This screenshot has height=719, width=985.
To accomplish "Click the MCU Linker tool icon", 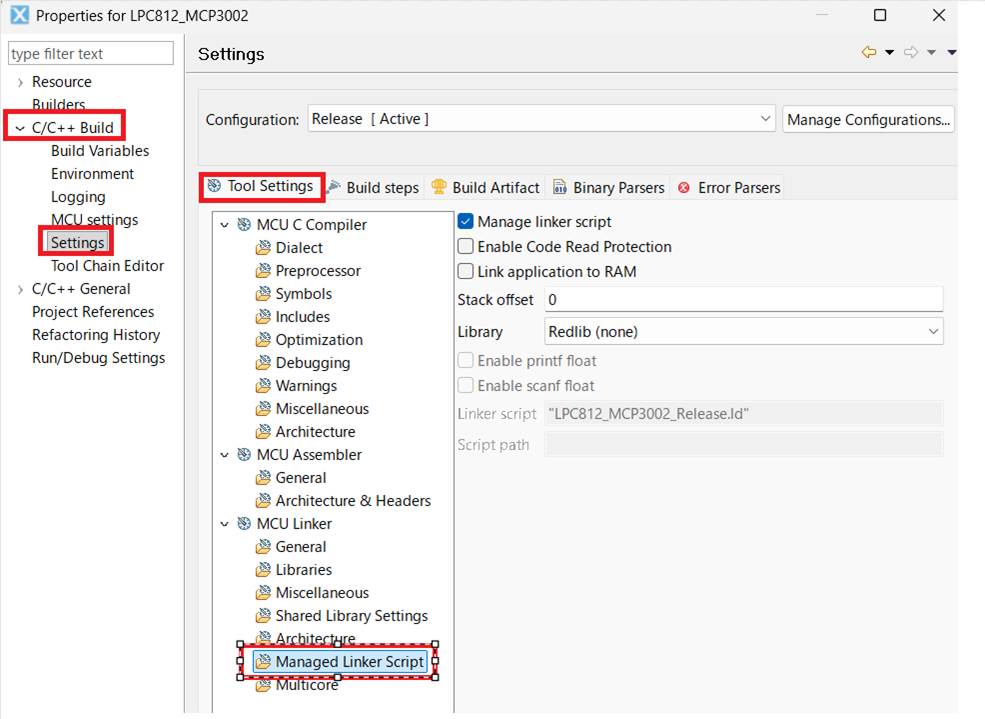I will 243,524.
